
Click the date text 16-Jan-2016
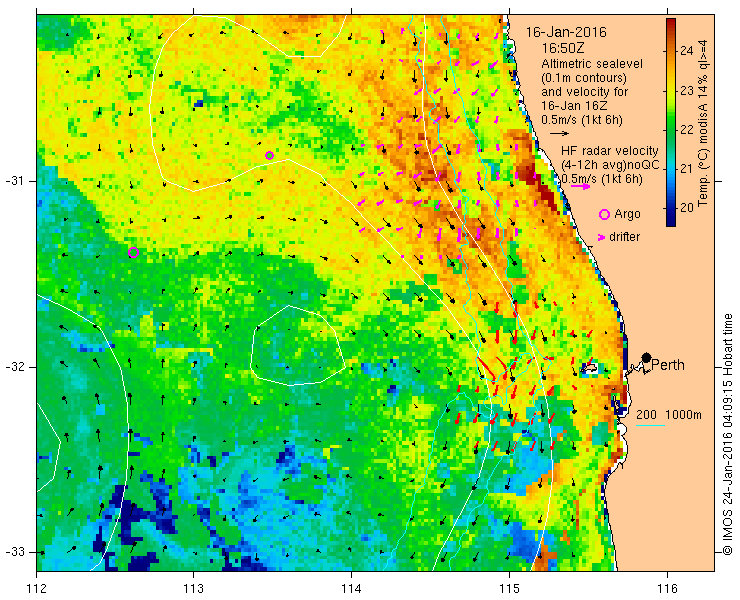(x=566, y=33)
